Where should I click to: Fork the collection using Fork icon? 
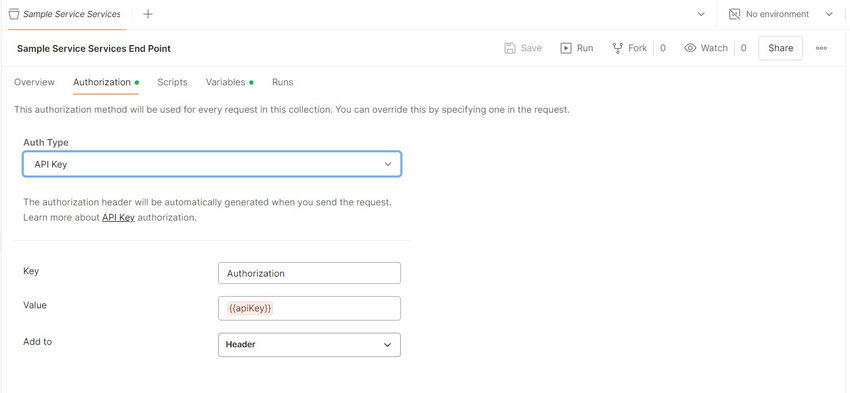(x=617, y=48)
